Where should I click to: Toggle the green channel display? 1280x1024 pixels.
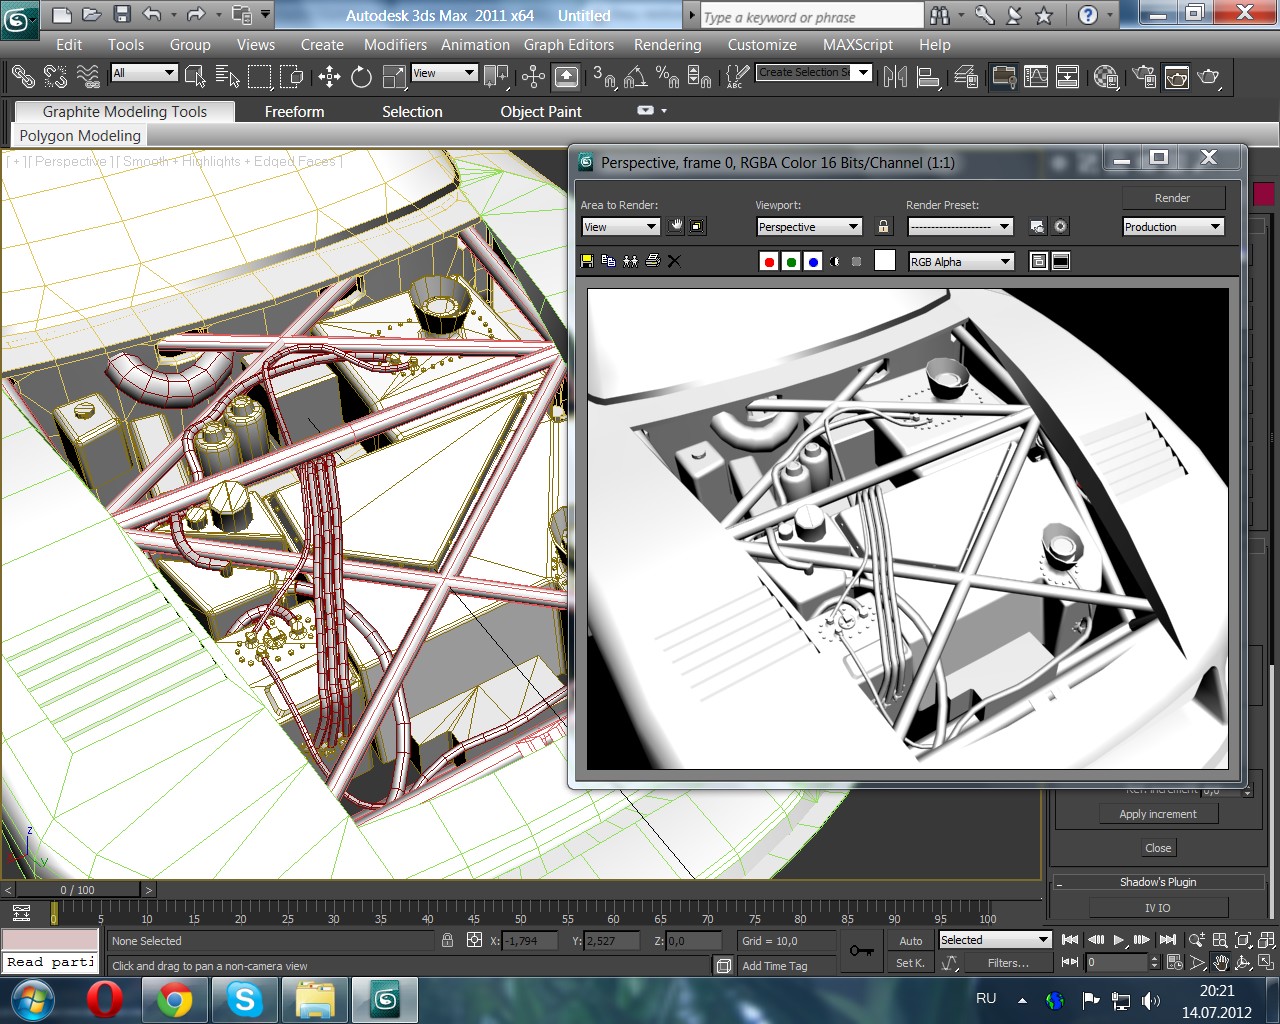coord(791,262)
